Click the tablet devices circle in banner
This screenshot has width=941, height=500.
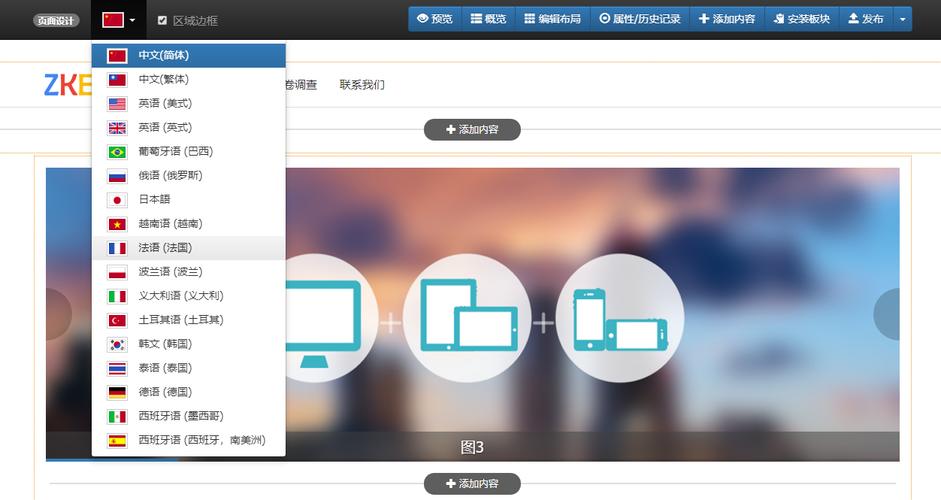click(467, 318)
